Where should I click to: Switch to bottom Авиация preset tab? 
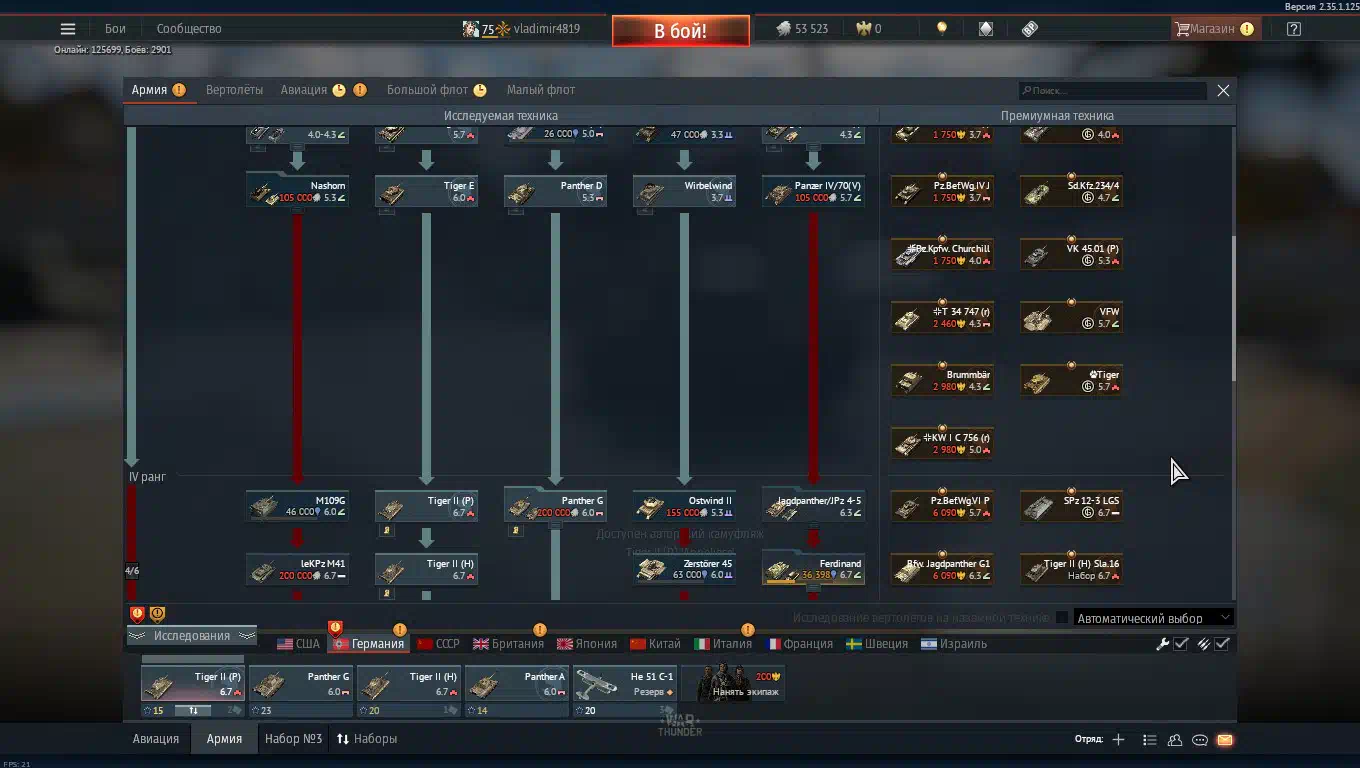[156, 739]
